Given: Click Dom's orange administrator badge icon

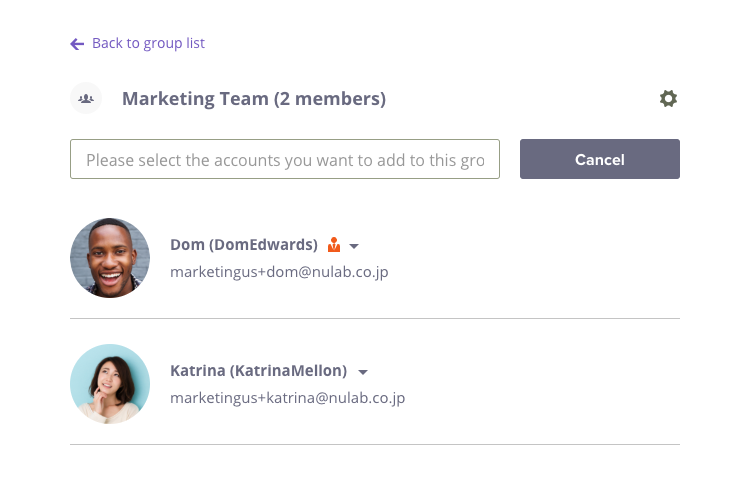Looking at the screenshot, I should coord(334,244).
